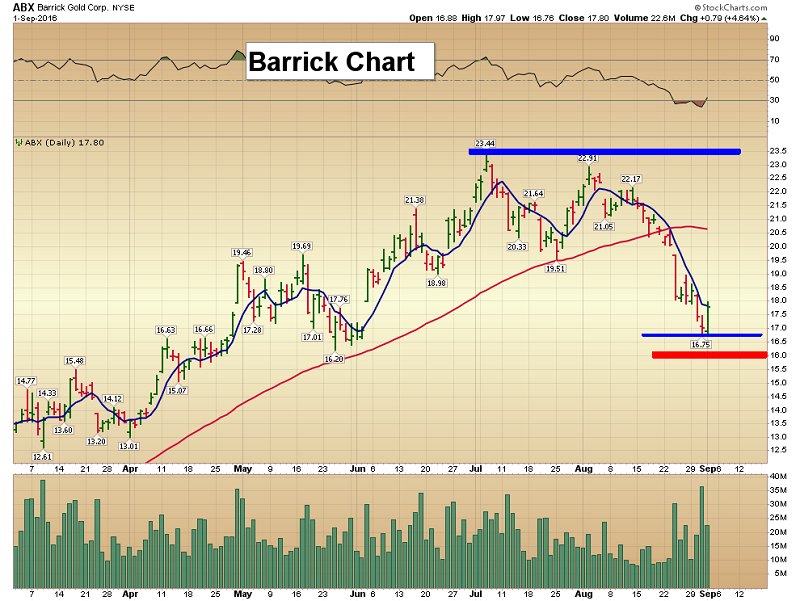
Task: Click the 18.80 price label
Action: tap(263, 270)
